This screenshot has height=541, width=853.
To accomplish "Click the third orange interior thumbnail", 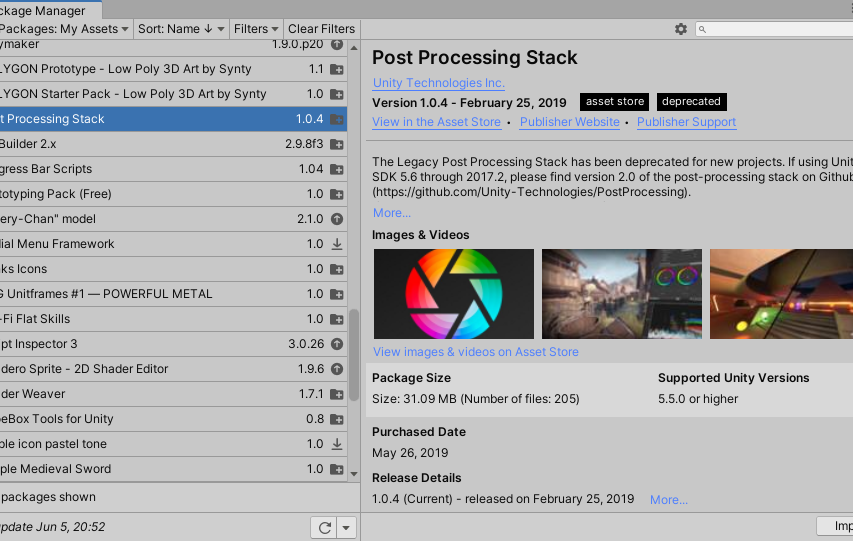I will pyautogui.click(x=781, y=294).
